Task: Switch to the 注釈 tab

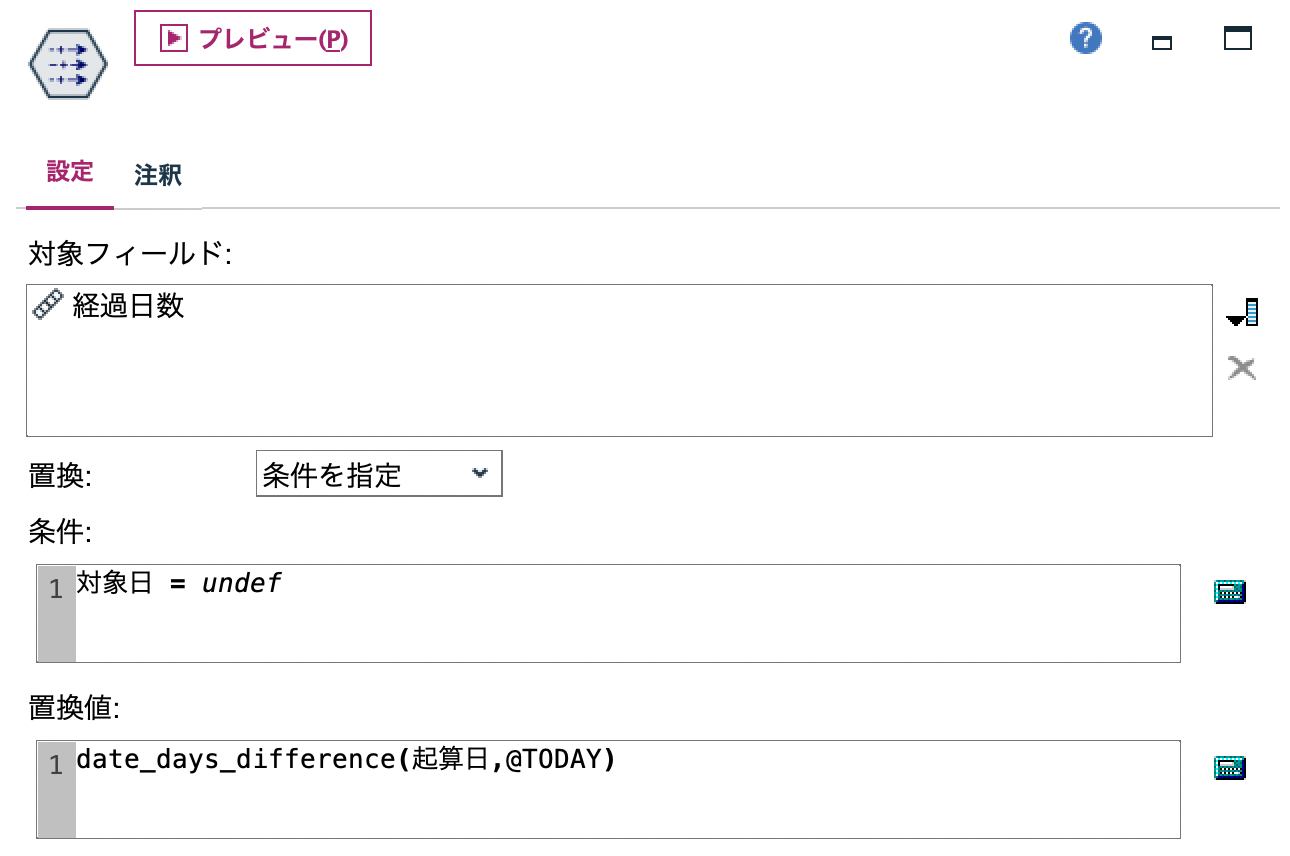Action: 156,175
